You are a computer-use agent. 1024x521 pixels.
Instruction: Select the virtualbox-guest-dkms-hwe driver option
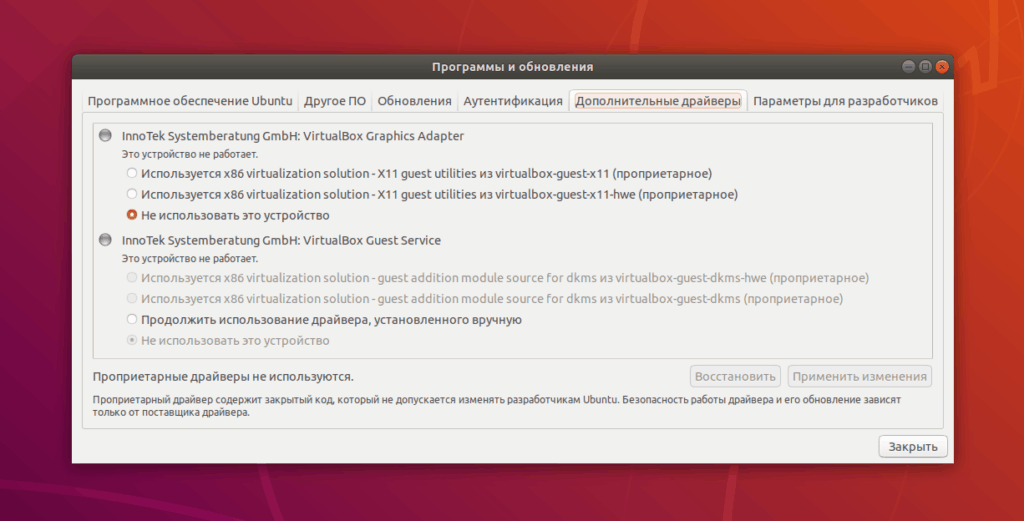click(132, 278)
